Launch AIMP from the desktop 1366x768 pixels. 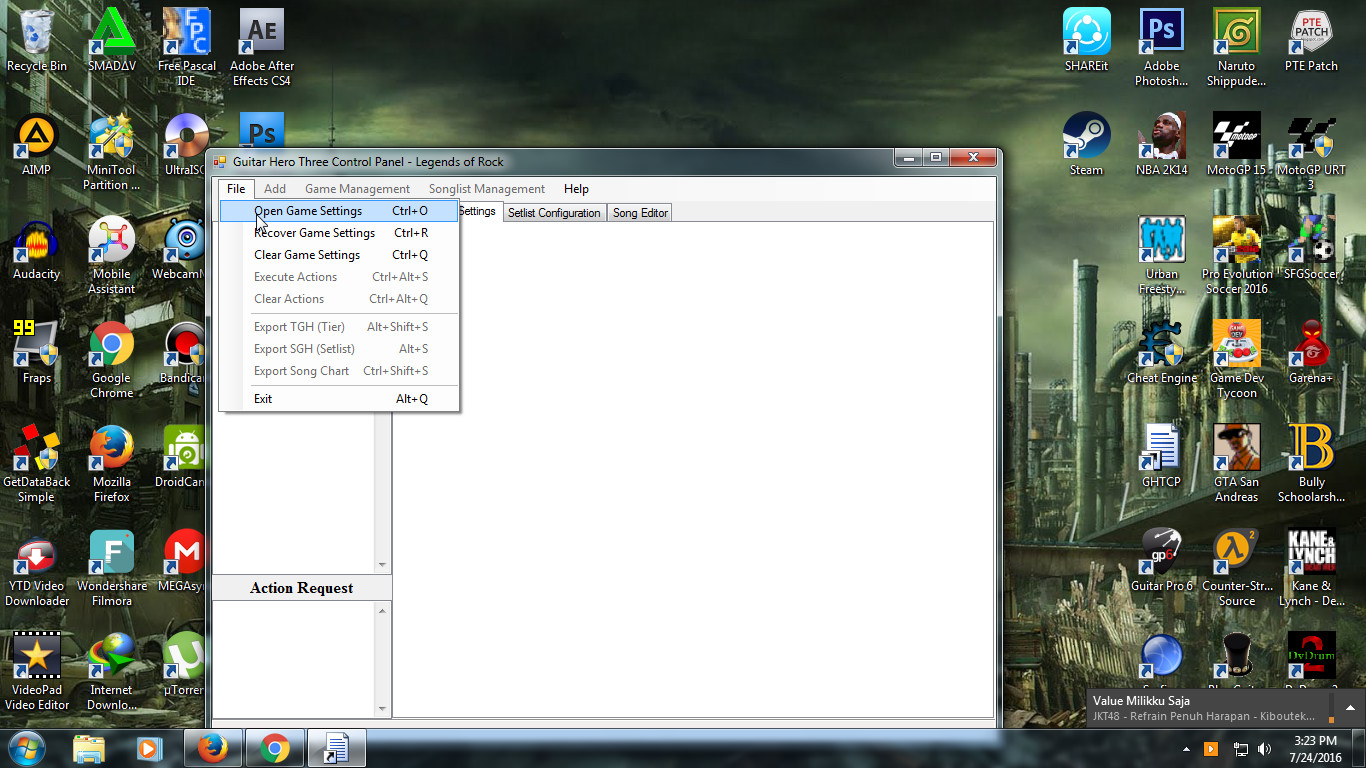tap(37, 145)
